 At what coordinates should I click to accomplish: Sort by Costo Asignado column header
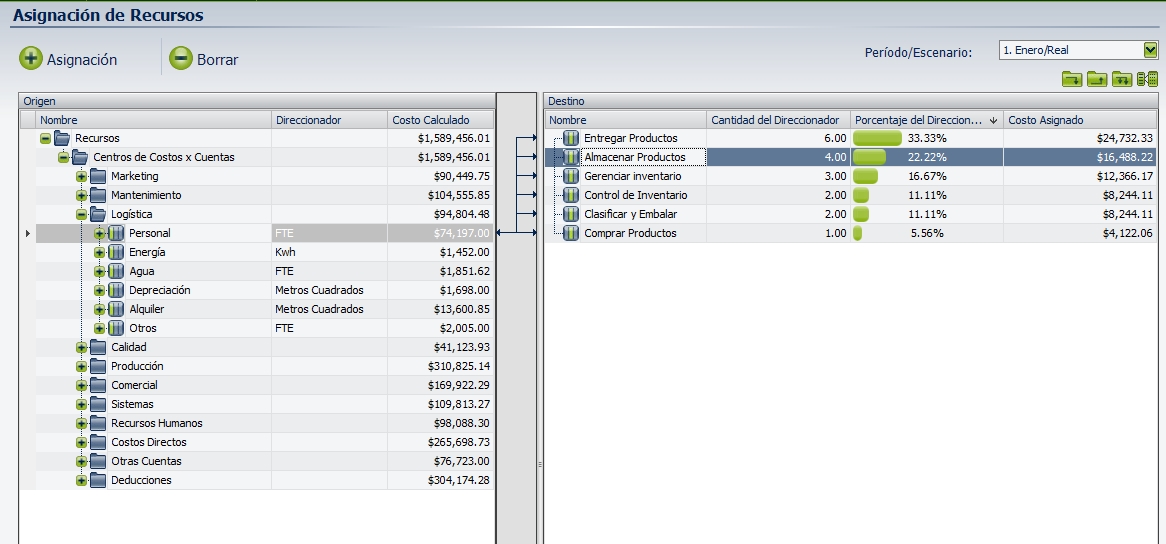(1080, 120)
